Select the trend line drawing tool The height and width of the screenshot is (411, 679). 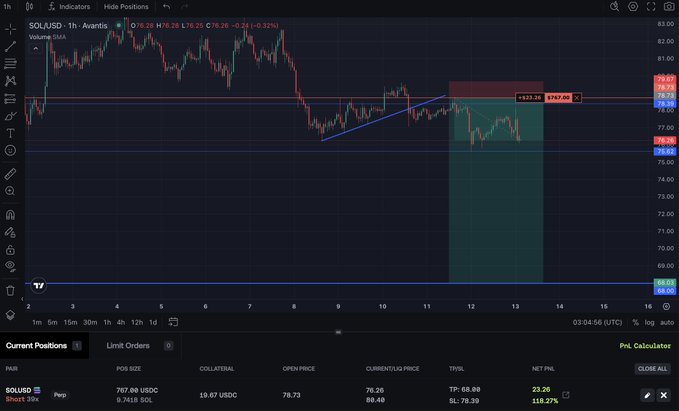click(10, 46)
